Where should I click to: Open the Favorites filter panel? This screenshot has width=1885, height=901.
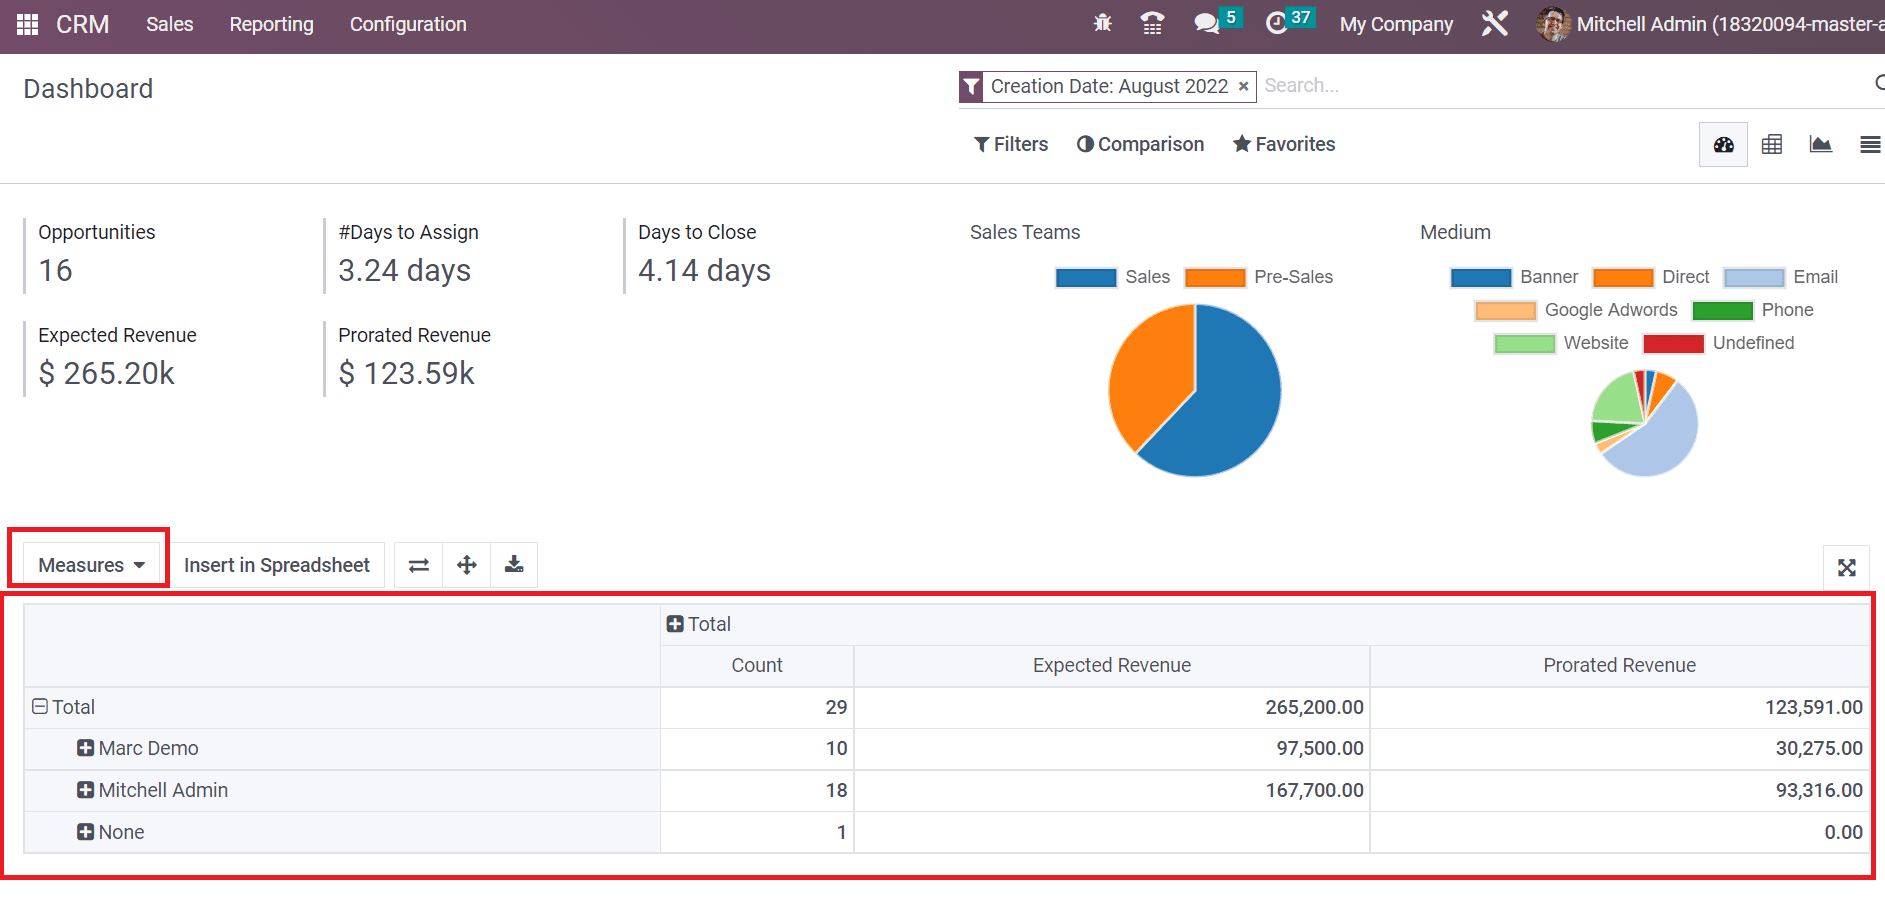click(x=1283, y=144)
